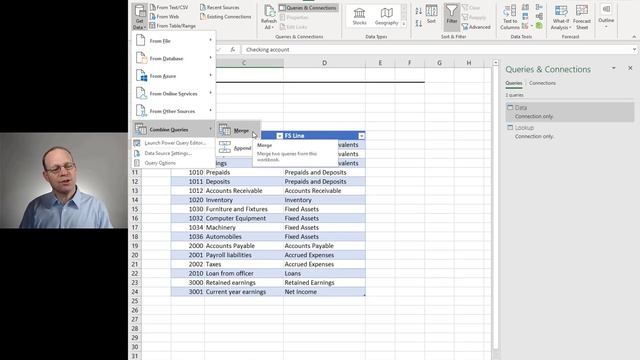Sort ascending A to Z
640x360 pixels.
point(419,11)
